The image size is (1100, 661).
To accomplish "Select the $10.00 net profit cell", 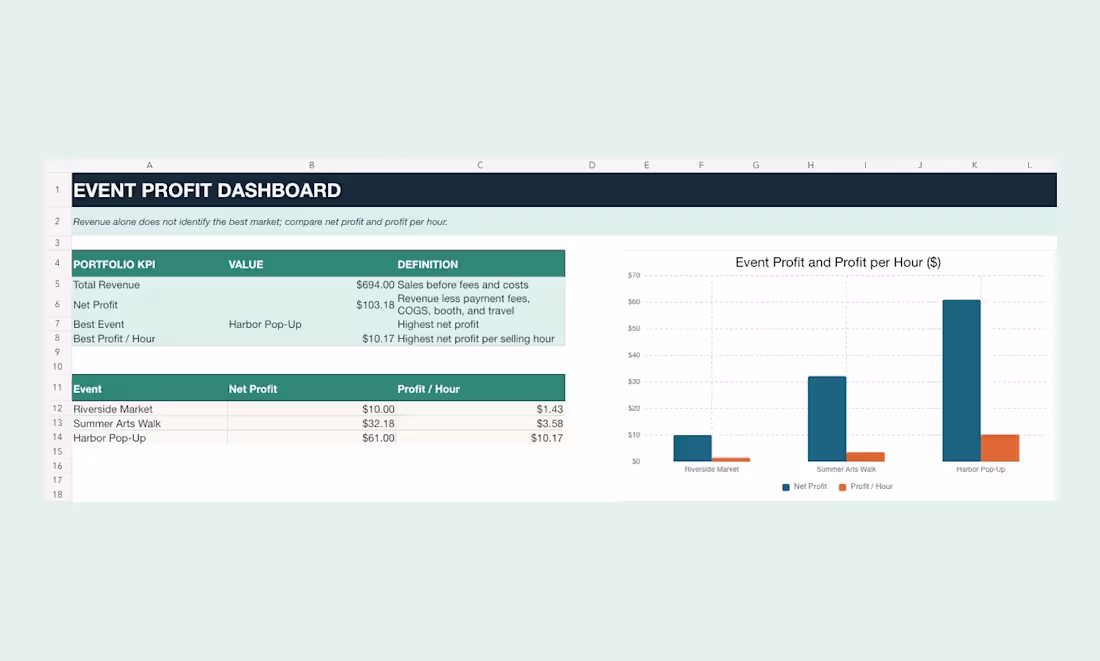I will point(311,409).
